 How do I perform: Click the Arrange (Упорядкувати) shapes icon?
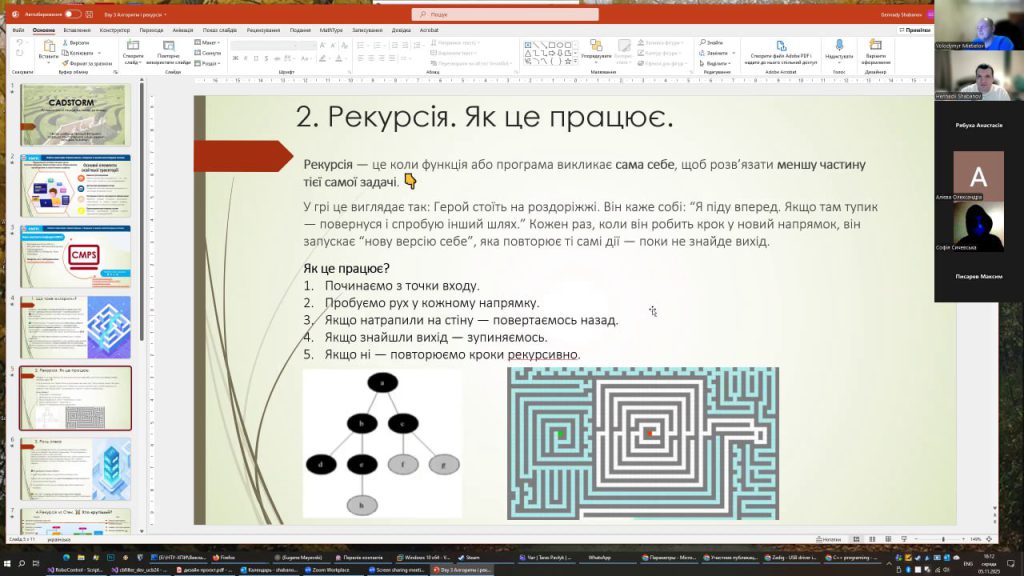pos(597,49)
